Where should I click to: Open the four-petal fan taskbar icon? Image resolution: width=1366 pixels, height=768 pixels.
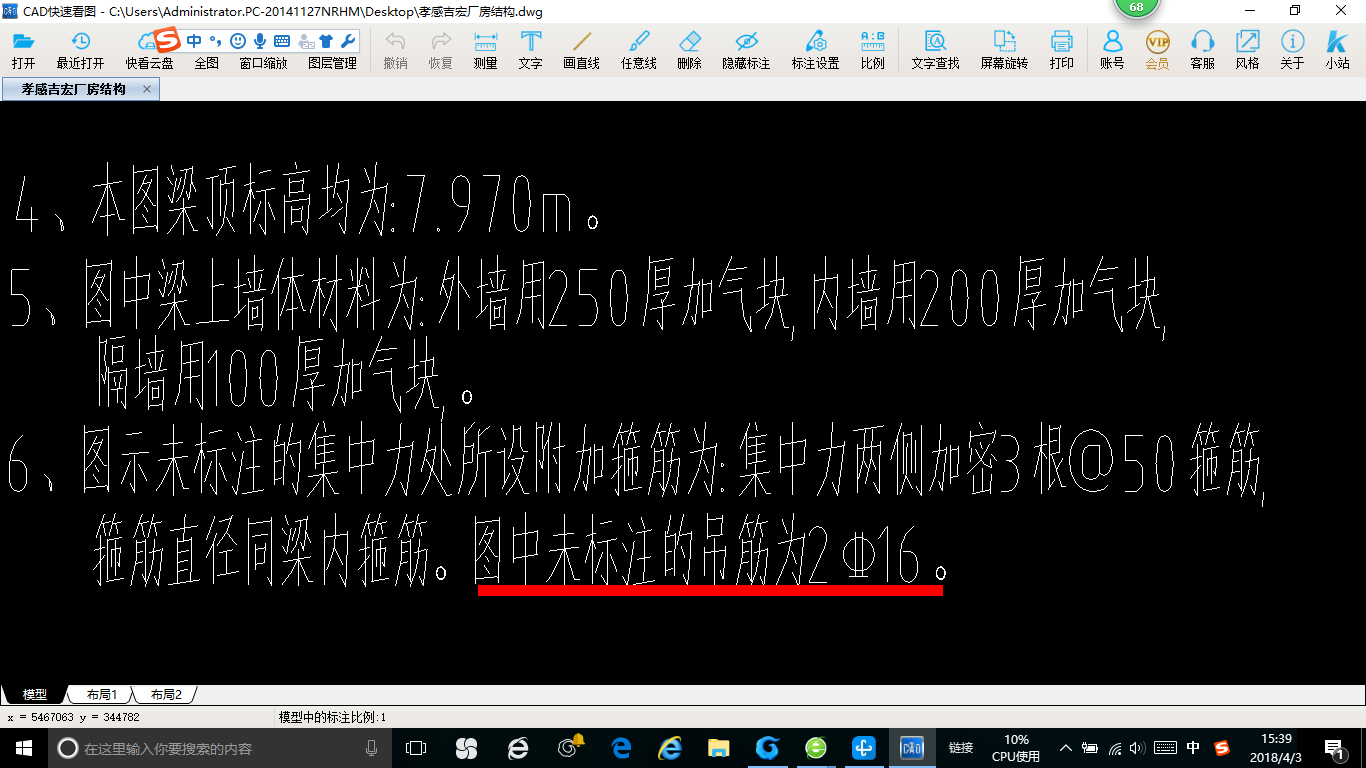click(465, 748)
